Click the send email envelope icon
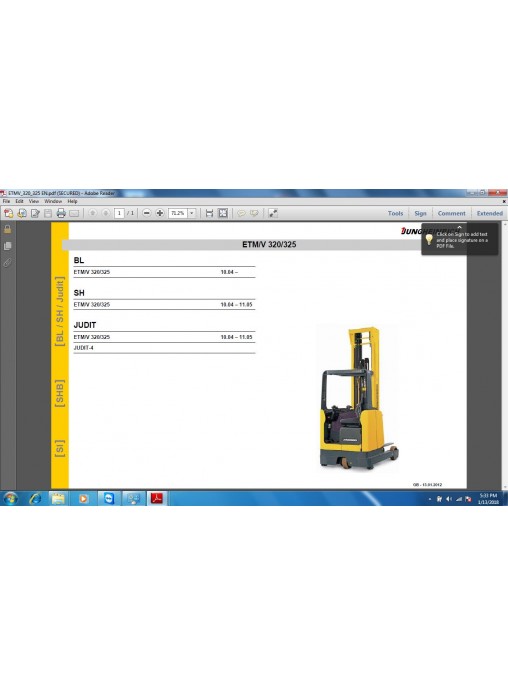508x696 pixels. [x=74, y=214]
